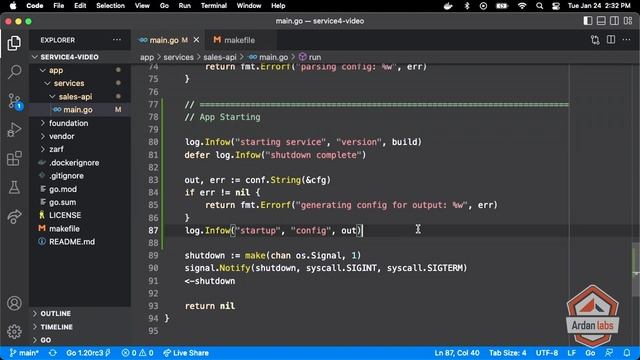Click the sales-api breadcrumb
The height and width of the screenshot is (360, 640).
click(x=220, y=57)
